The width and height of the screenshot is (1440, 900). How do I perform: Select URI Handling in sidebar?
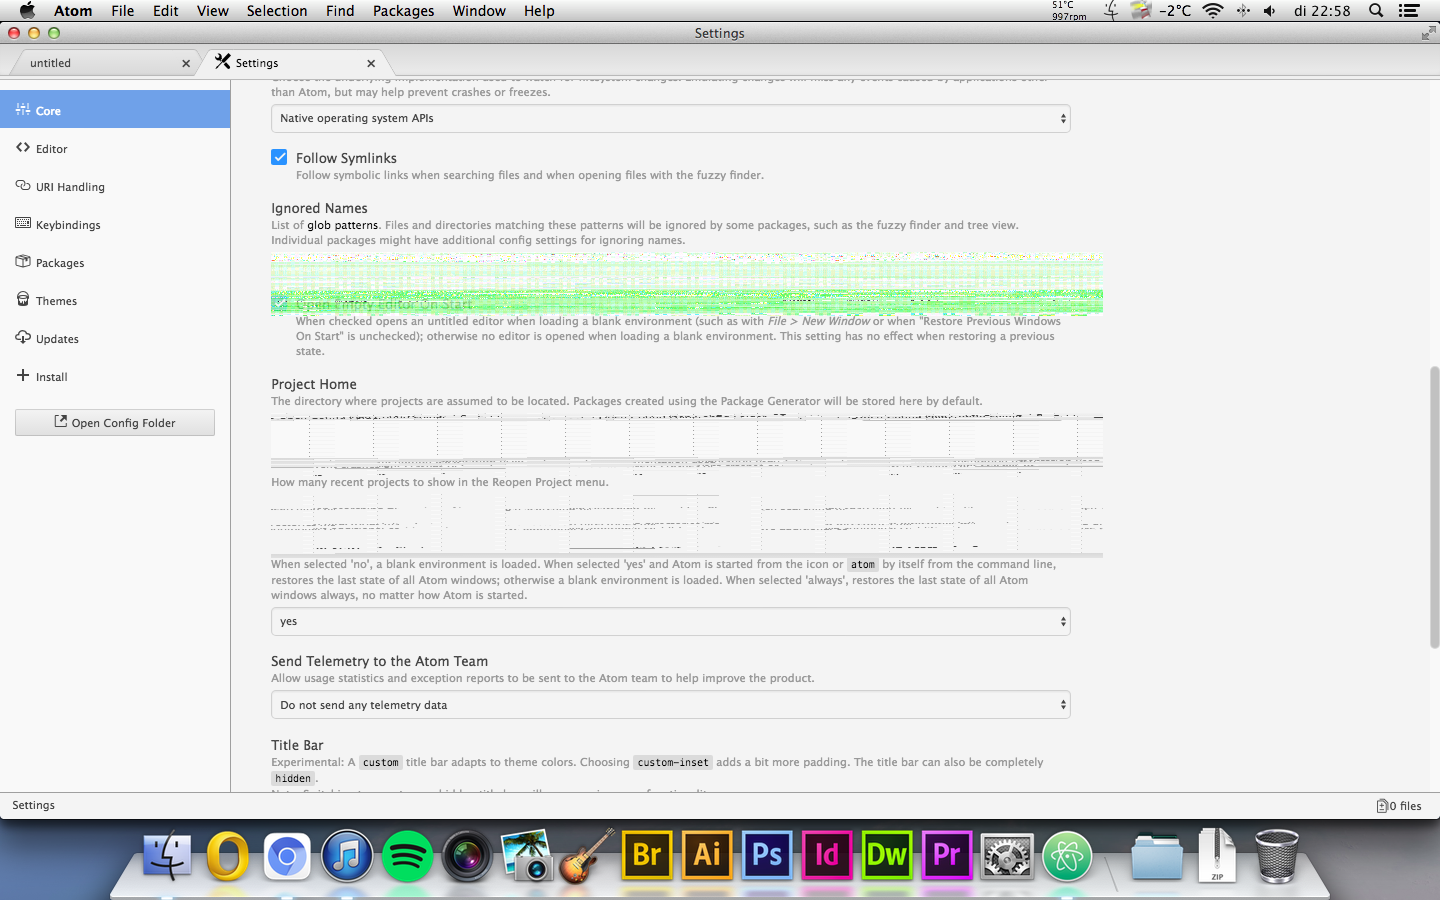tap(115, 186)
